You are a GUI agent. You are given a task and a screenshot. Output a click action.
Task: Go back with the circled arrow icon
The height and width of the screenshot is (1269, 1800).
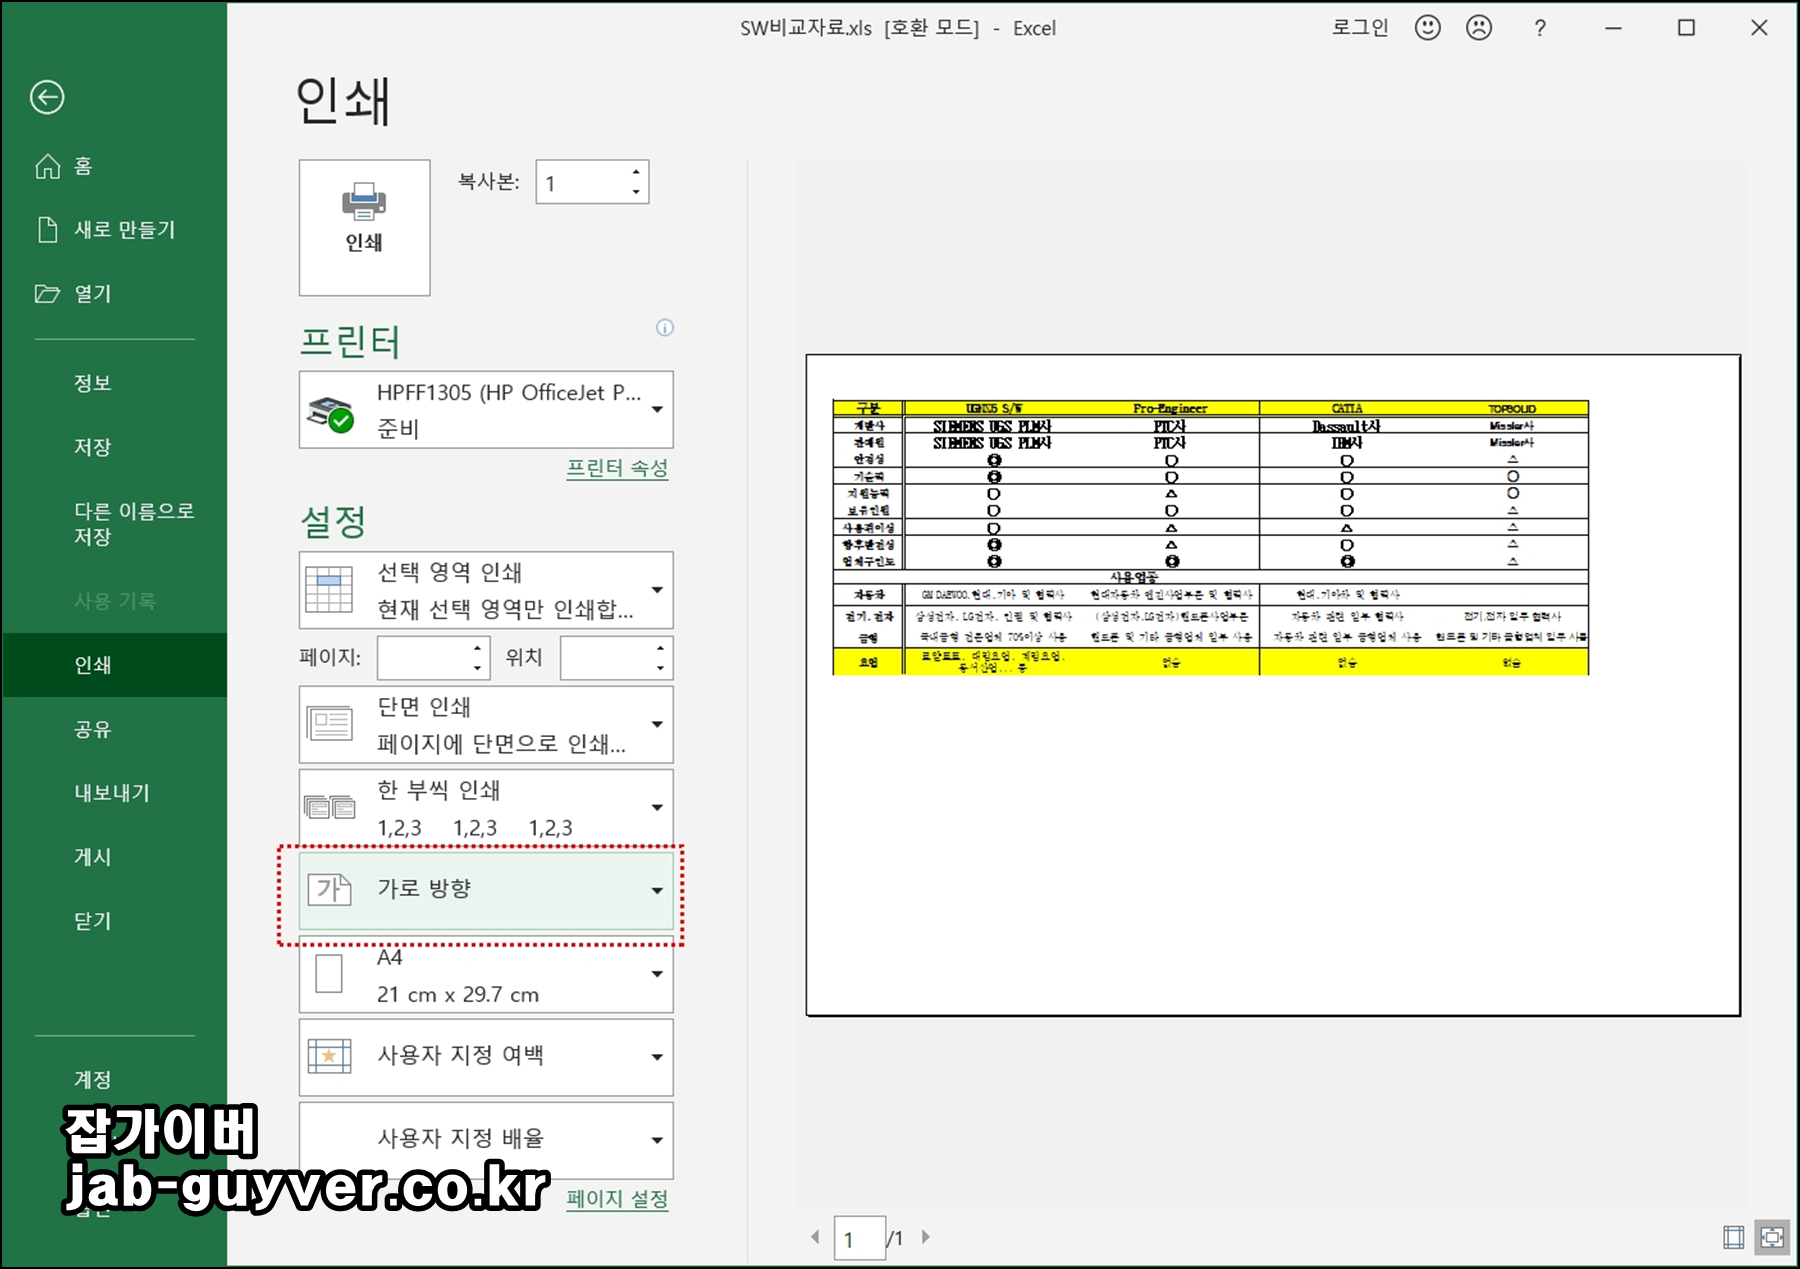[x=47, y=97]
